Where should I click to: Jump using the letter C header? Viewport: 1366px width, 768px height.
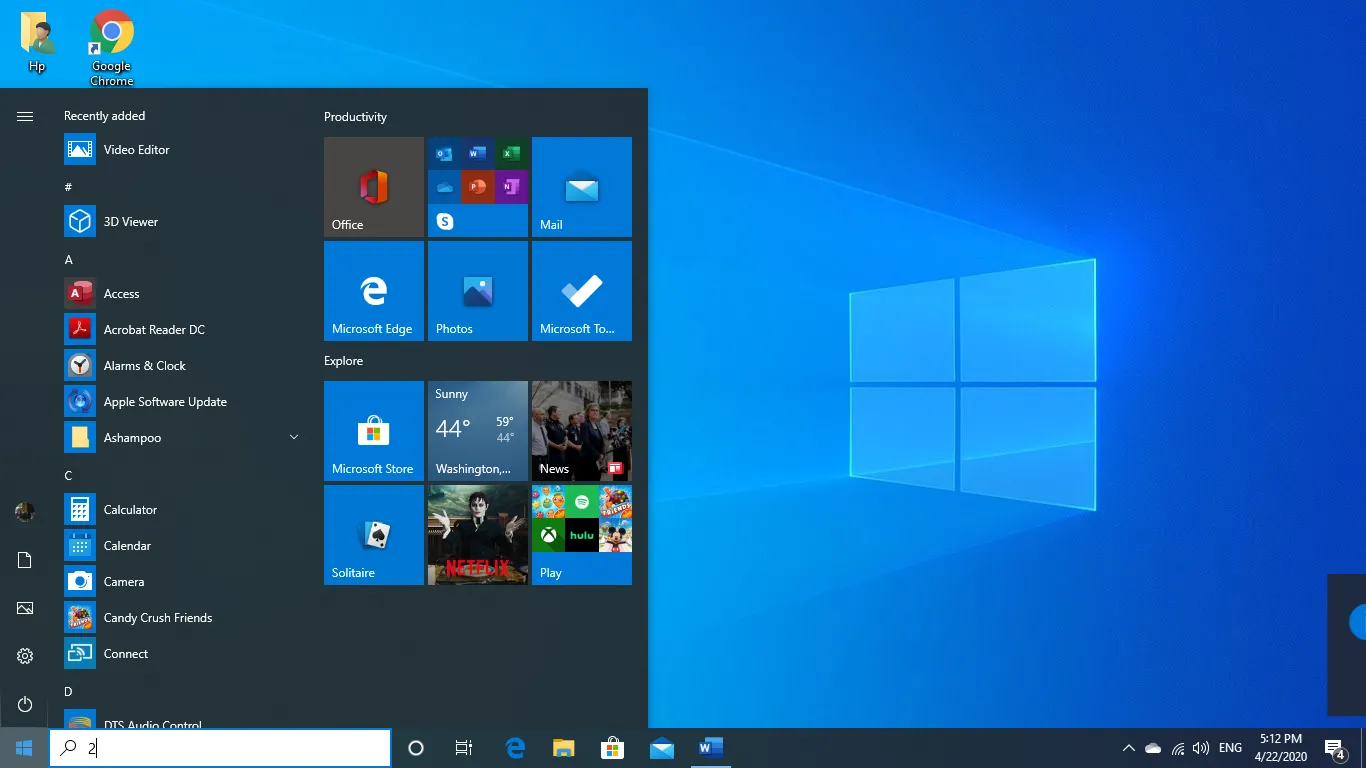69,476
